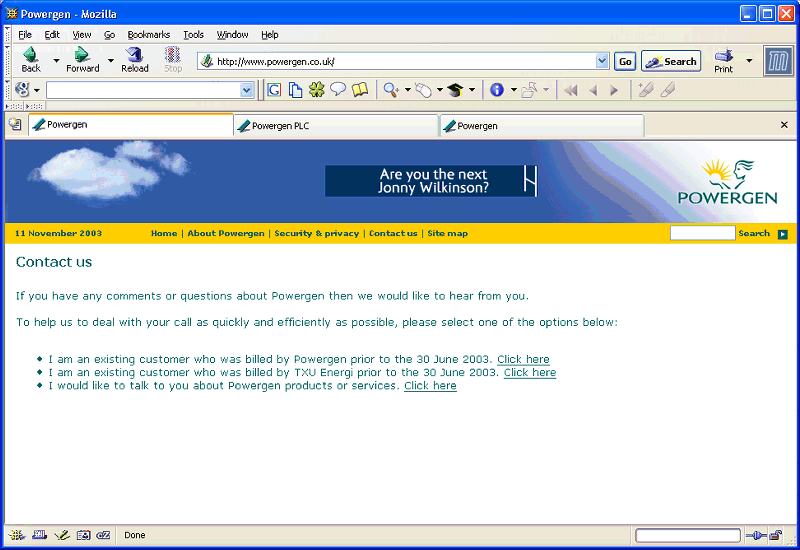800x550 pixels.
Task: Click the Google toolbar logo icon
Action: click(x=22, y=90)
